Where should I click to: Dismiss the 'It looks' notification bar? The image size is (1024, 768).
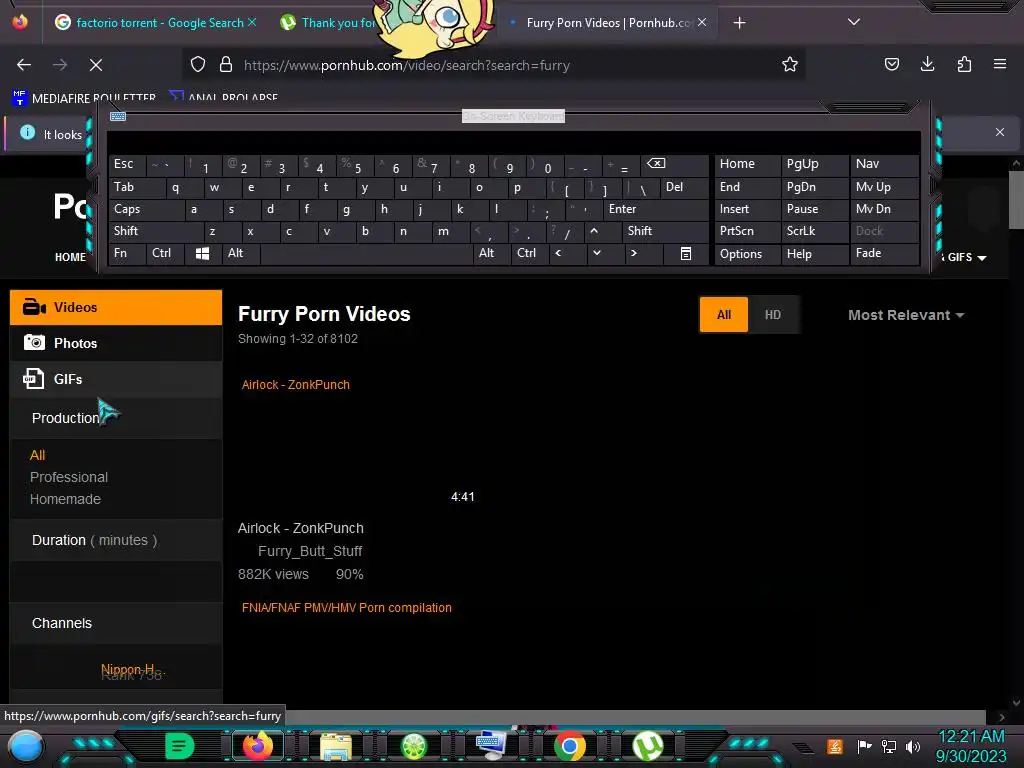pos(1000,133)
